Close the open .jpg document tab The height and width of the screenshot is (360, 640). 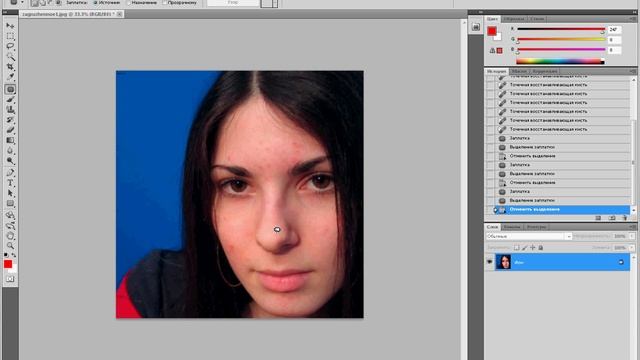(x=119, y=14)
